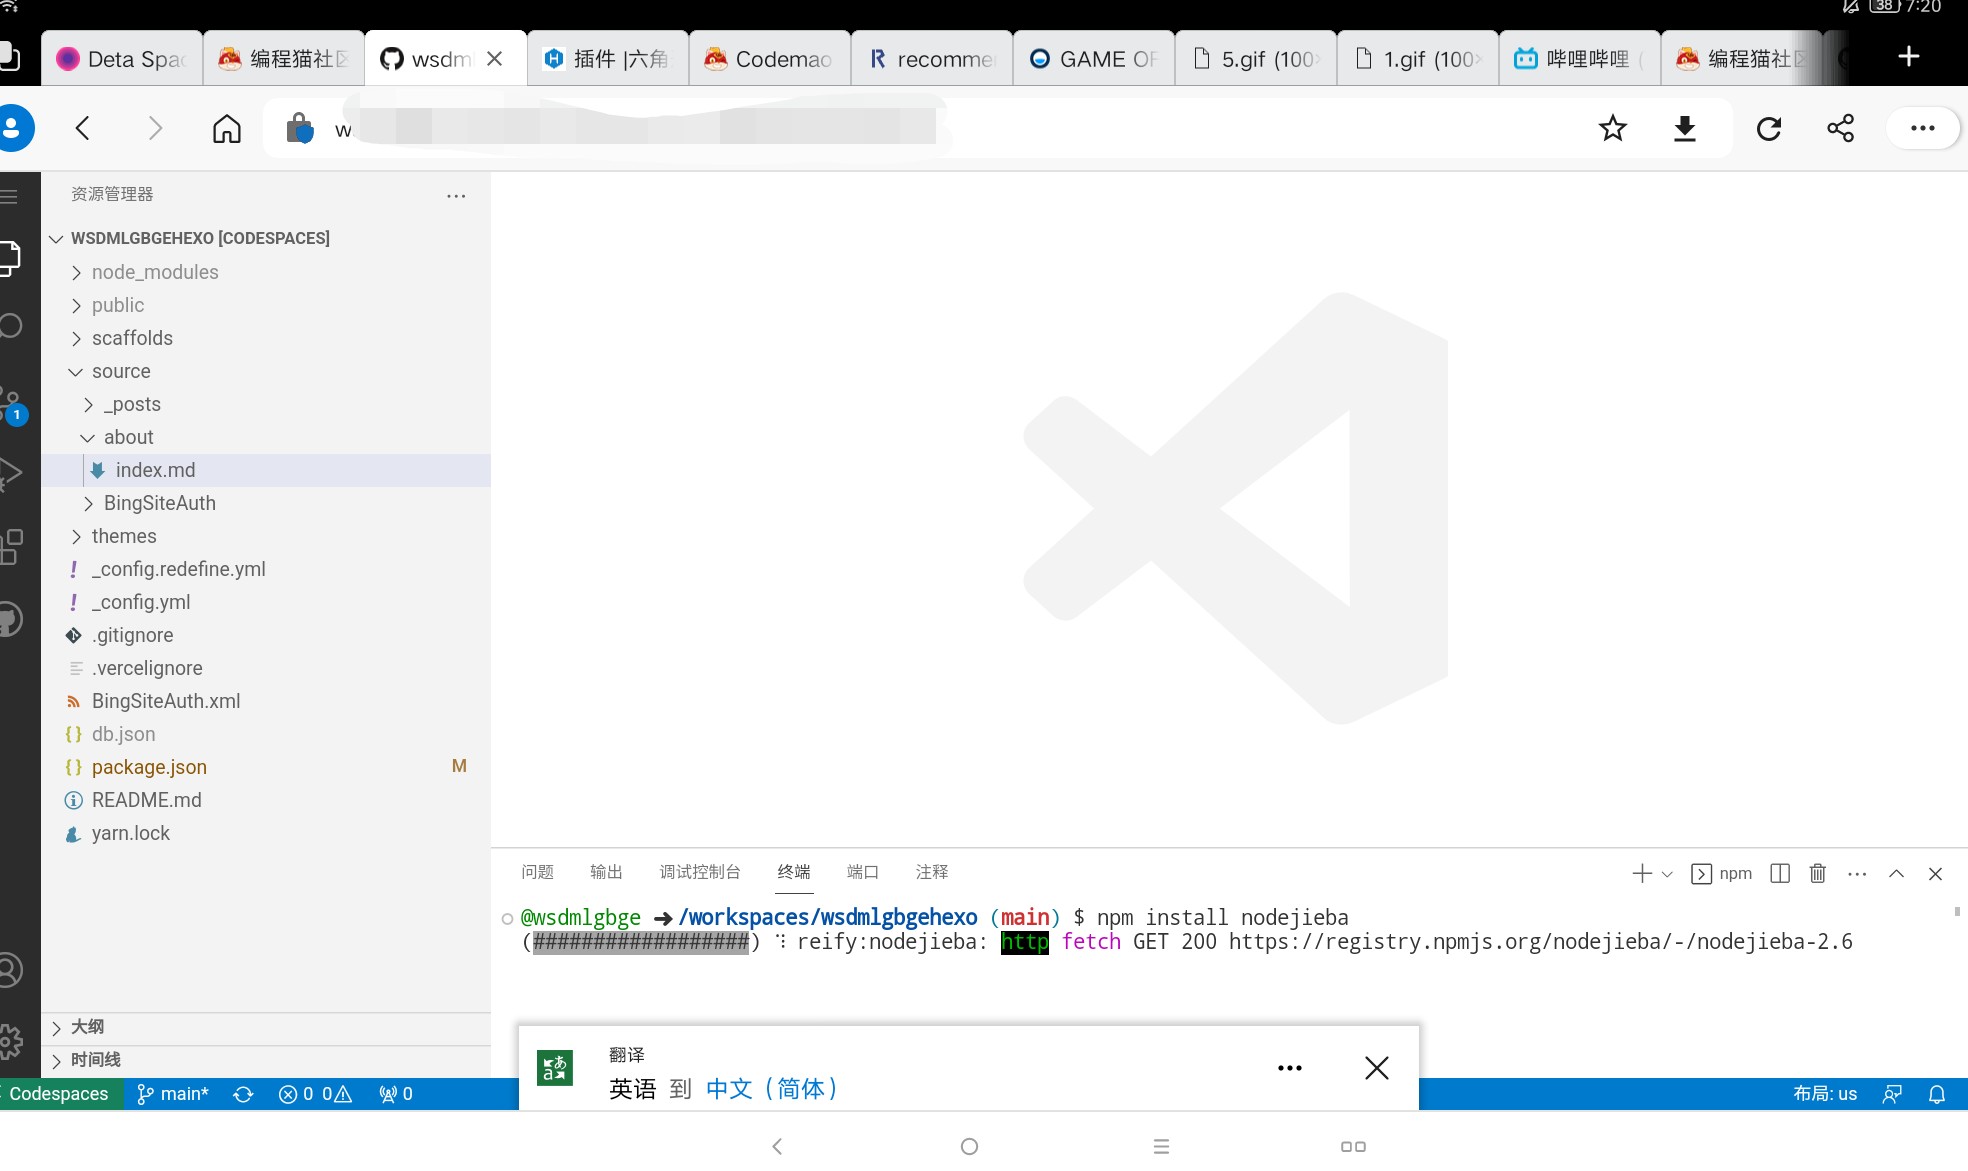Open browser home page
The height and width of the screenshot is (1171, 1968).
pyautogui.click(x=227, y=128)
